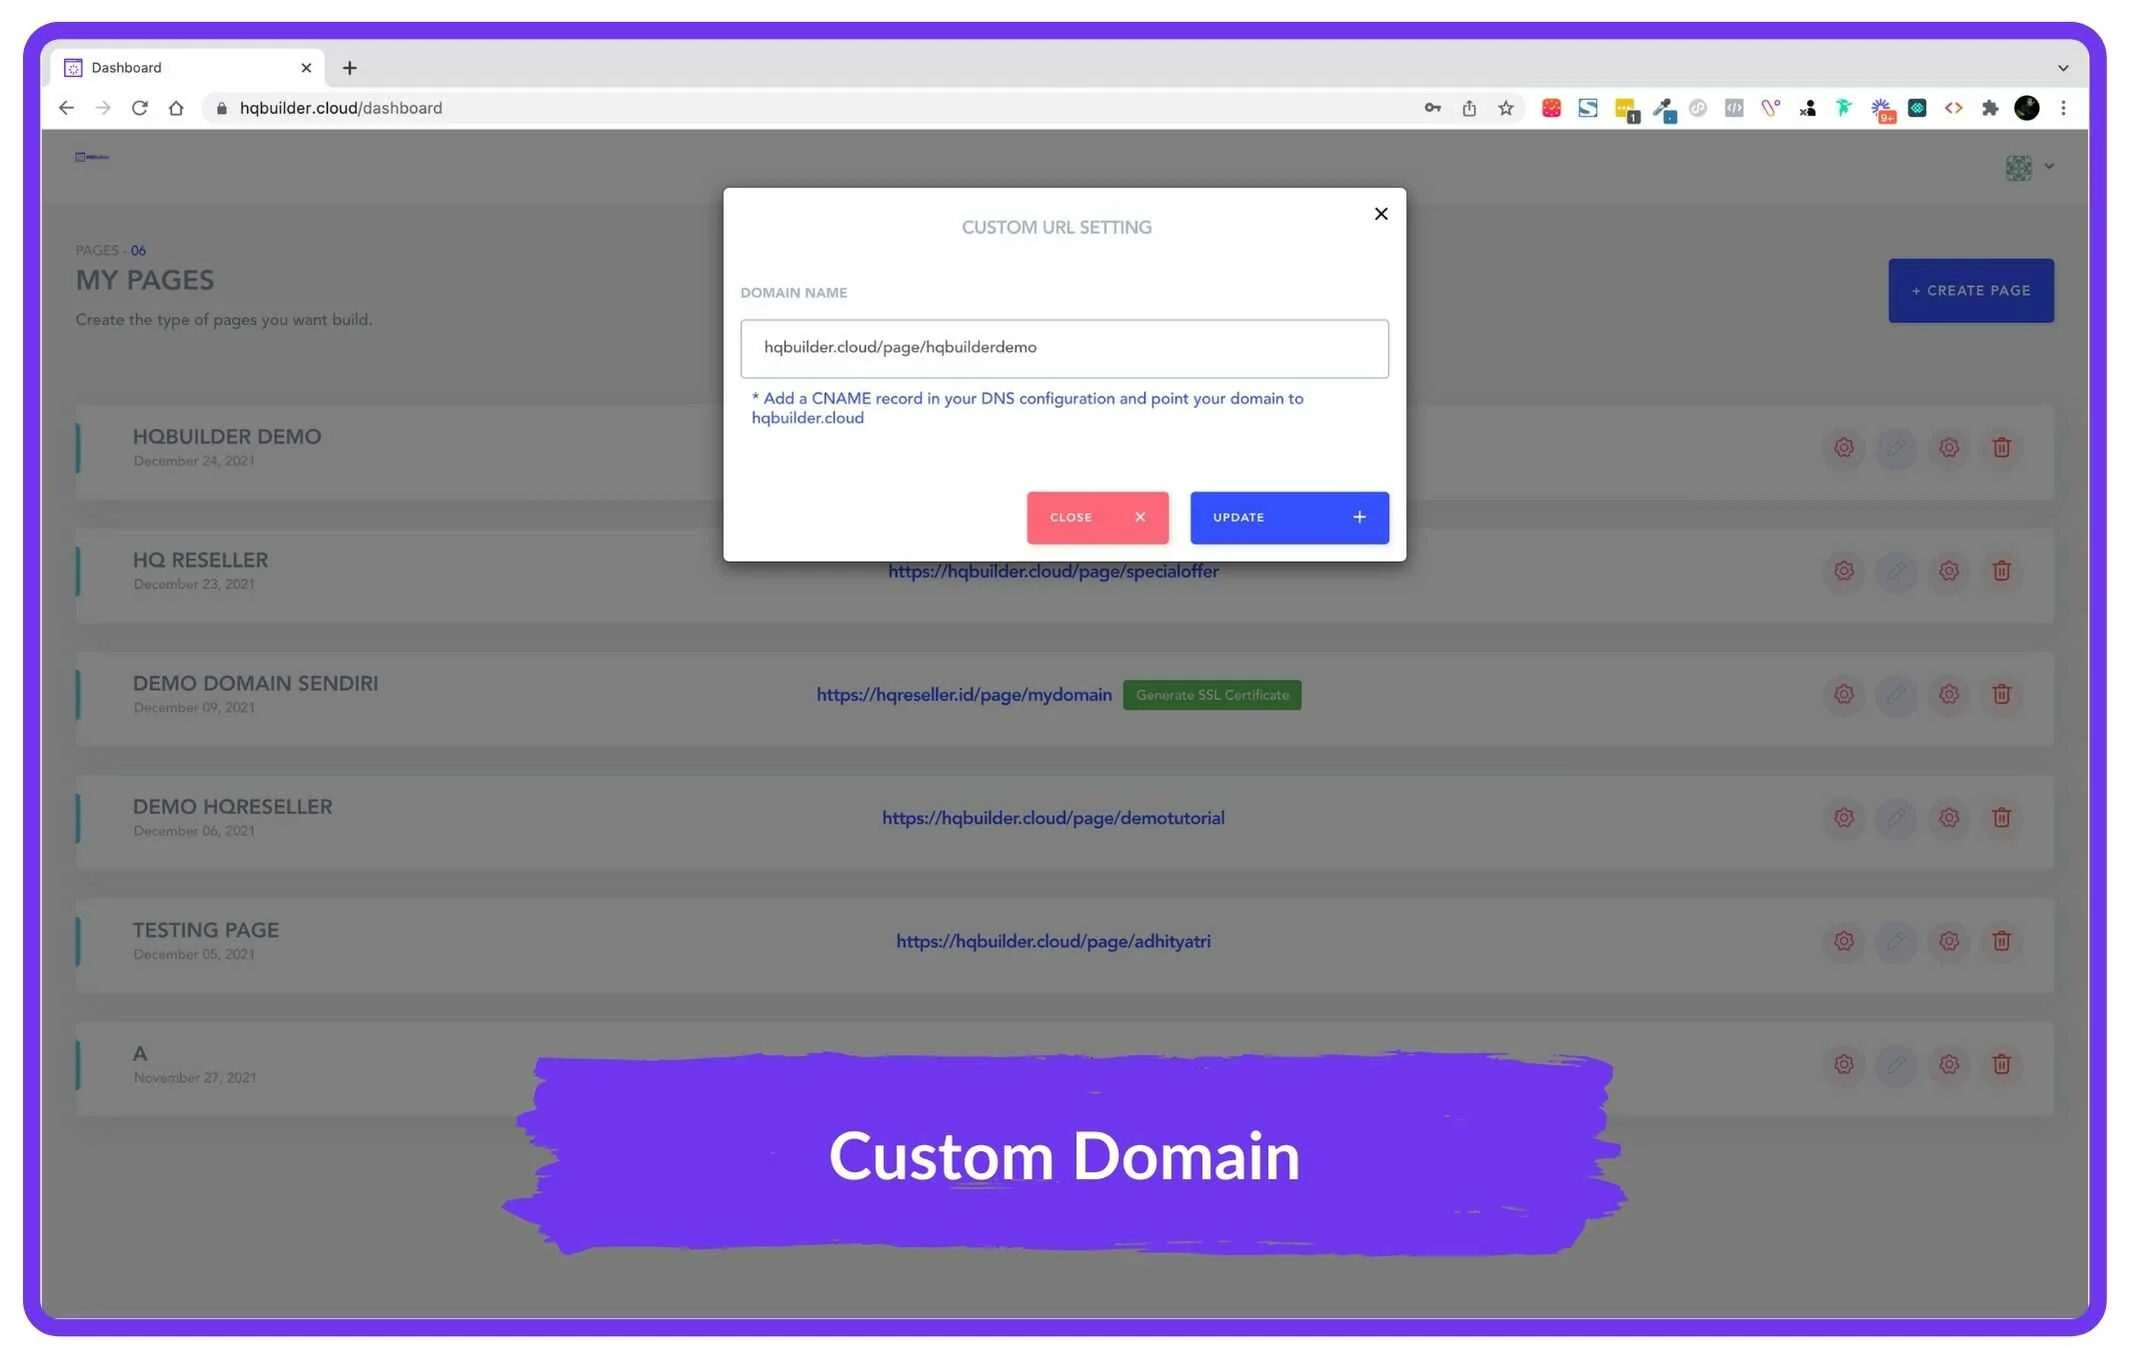
Task: Reload the page in the browser
Action: 140,108
